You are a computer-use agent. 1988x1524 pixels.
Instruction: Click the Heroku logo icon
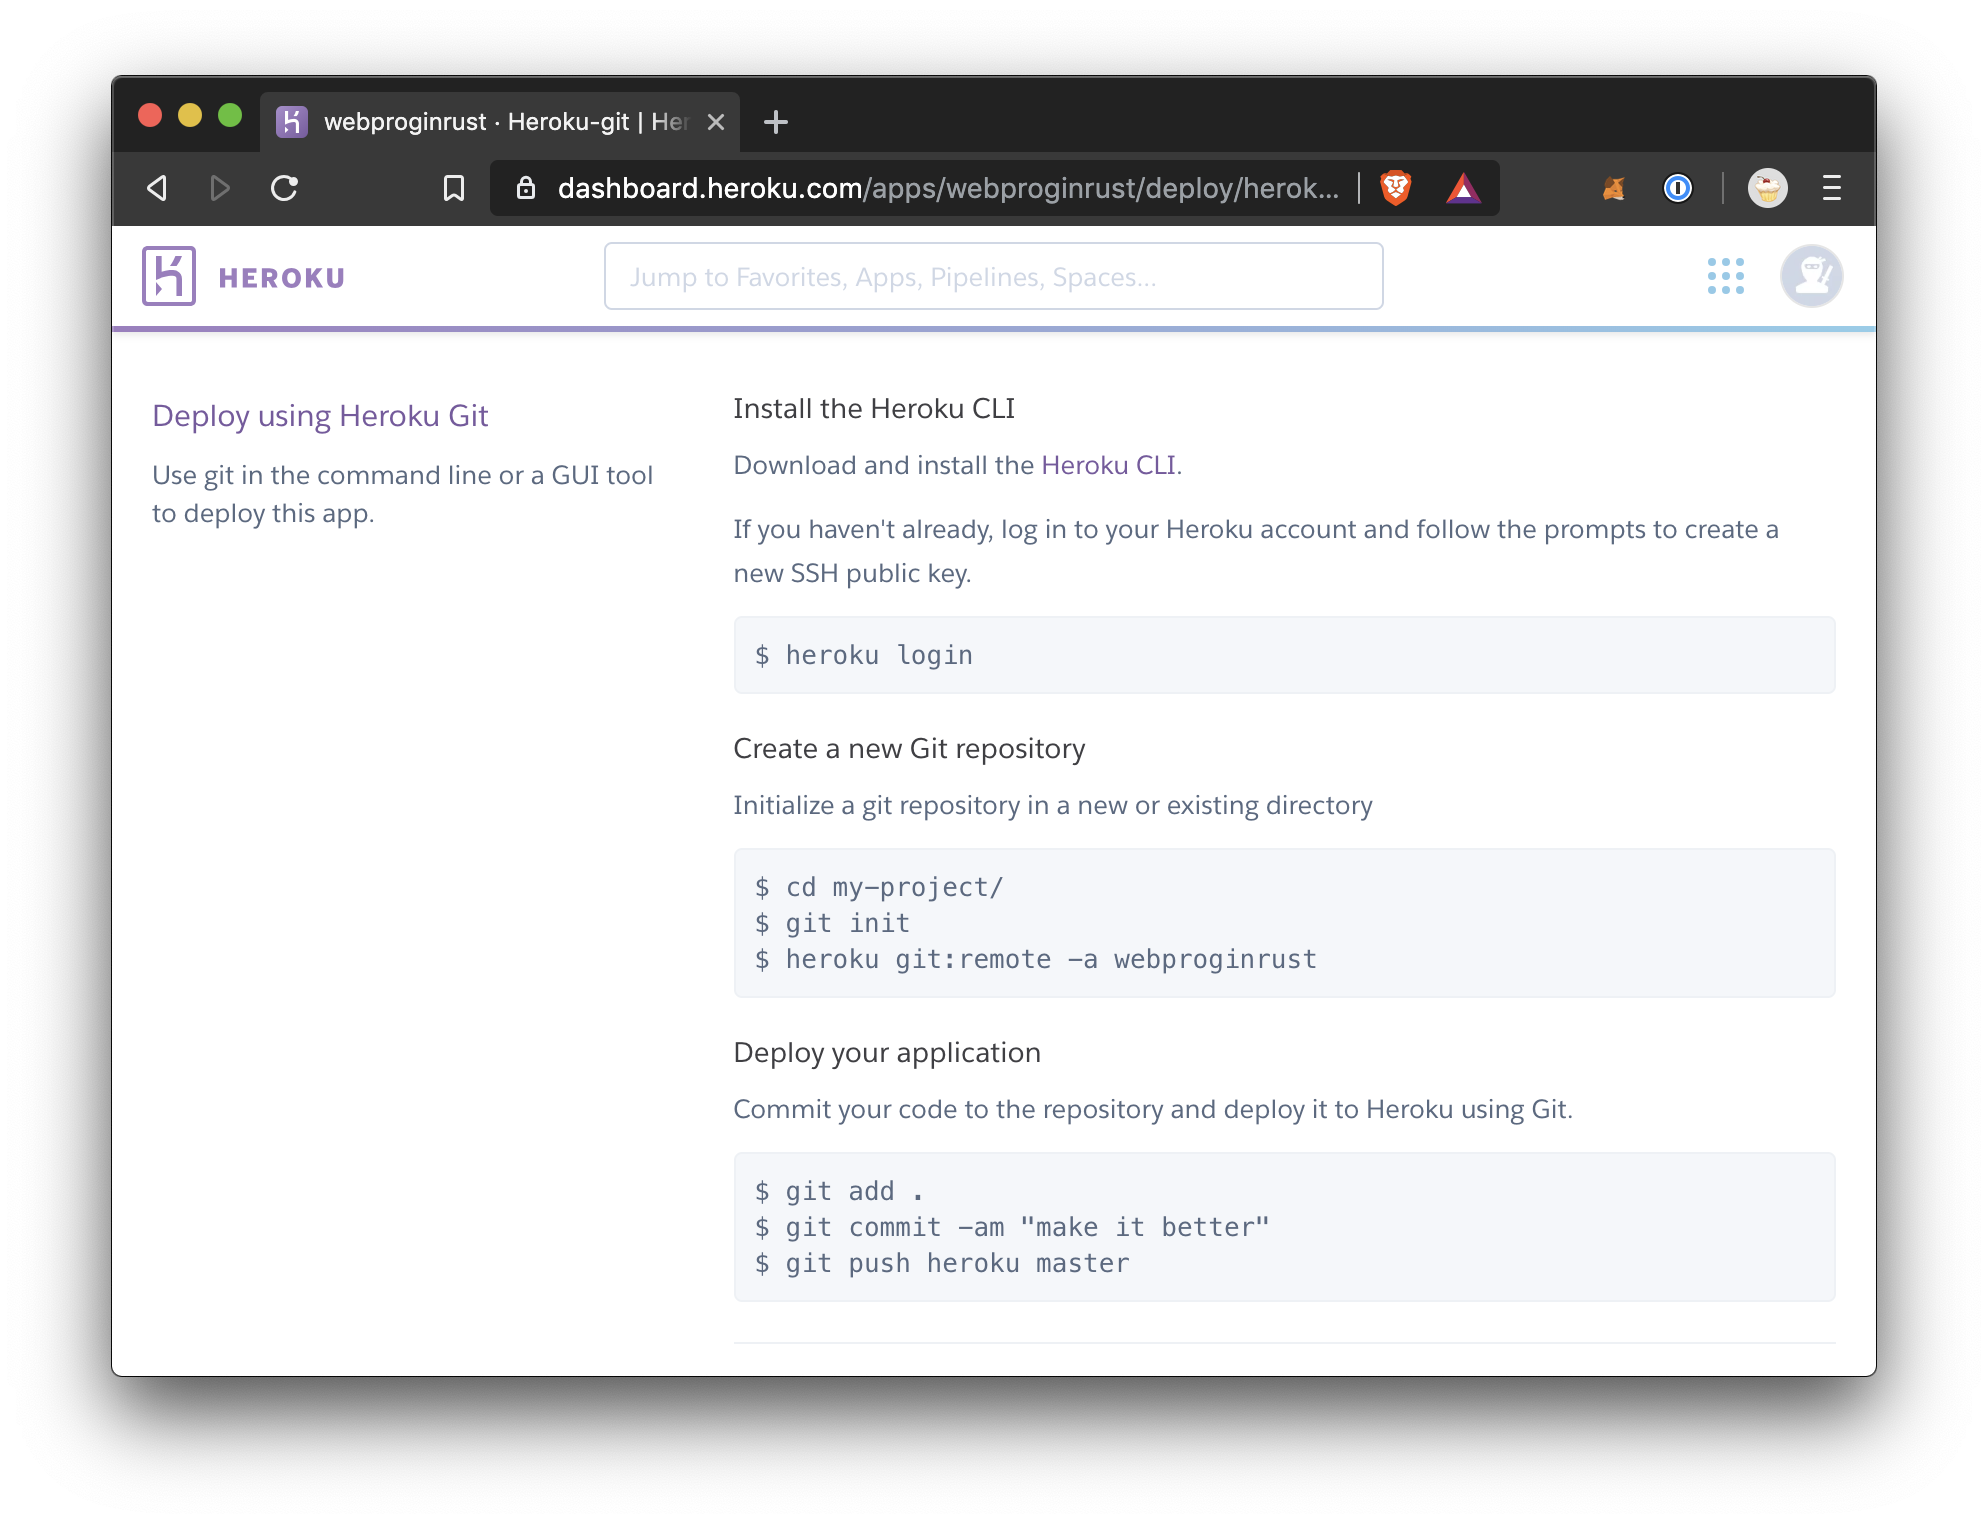(x=169, y=276)
